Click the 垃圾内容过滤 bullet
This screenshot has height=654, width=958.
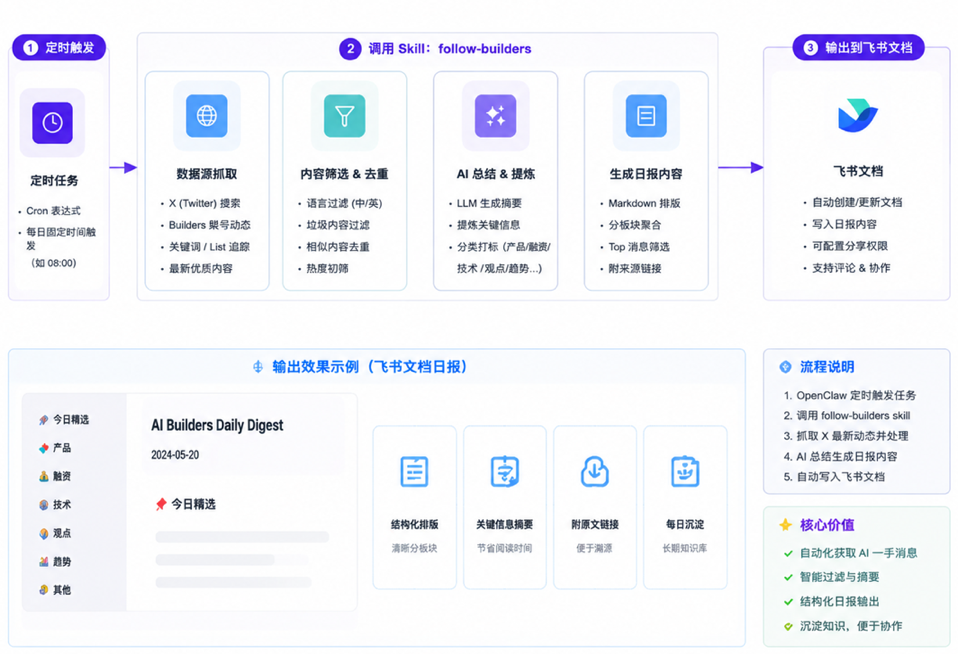pos(338,225)
